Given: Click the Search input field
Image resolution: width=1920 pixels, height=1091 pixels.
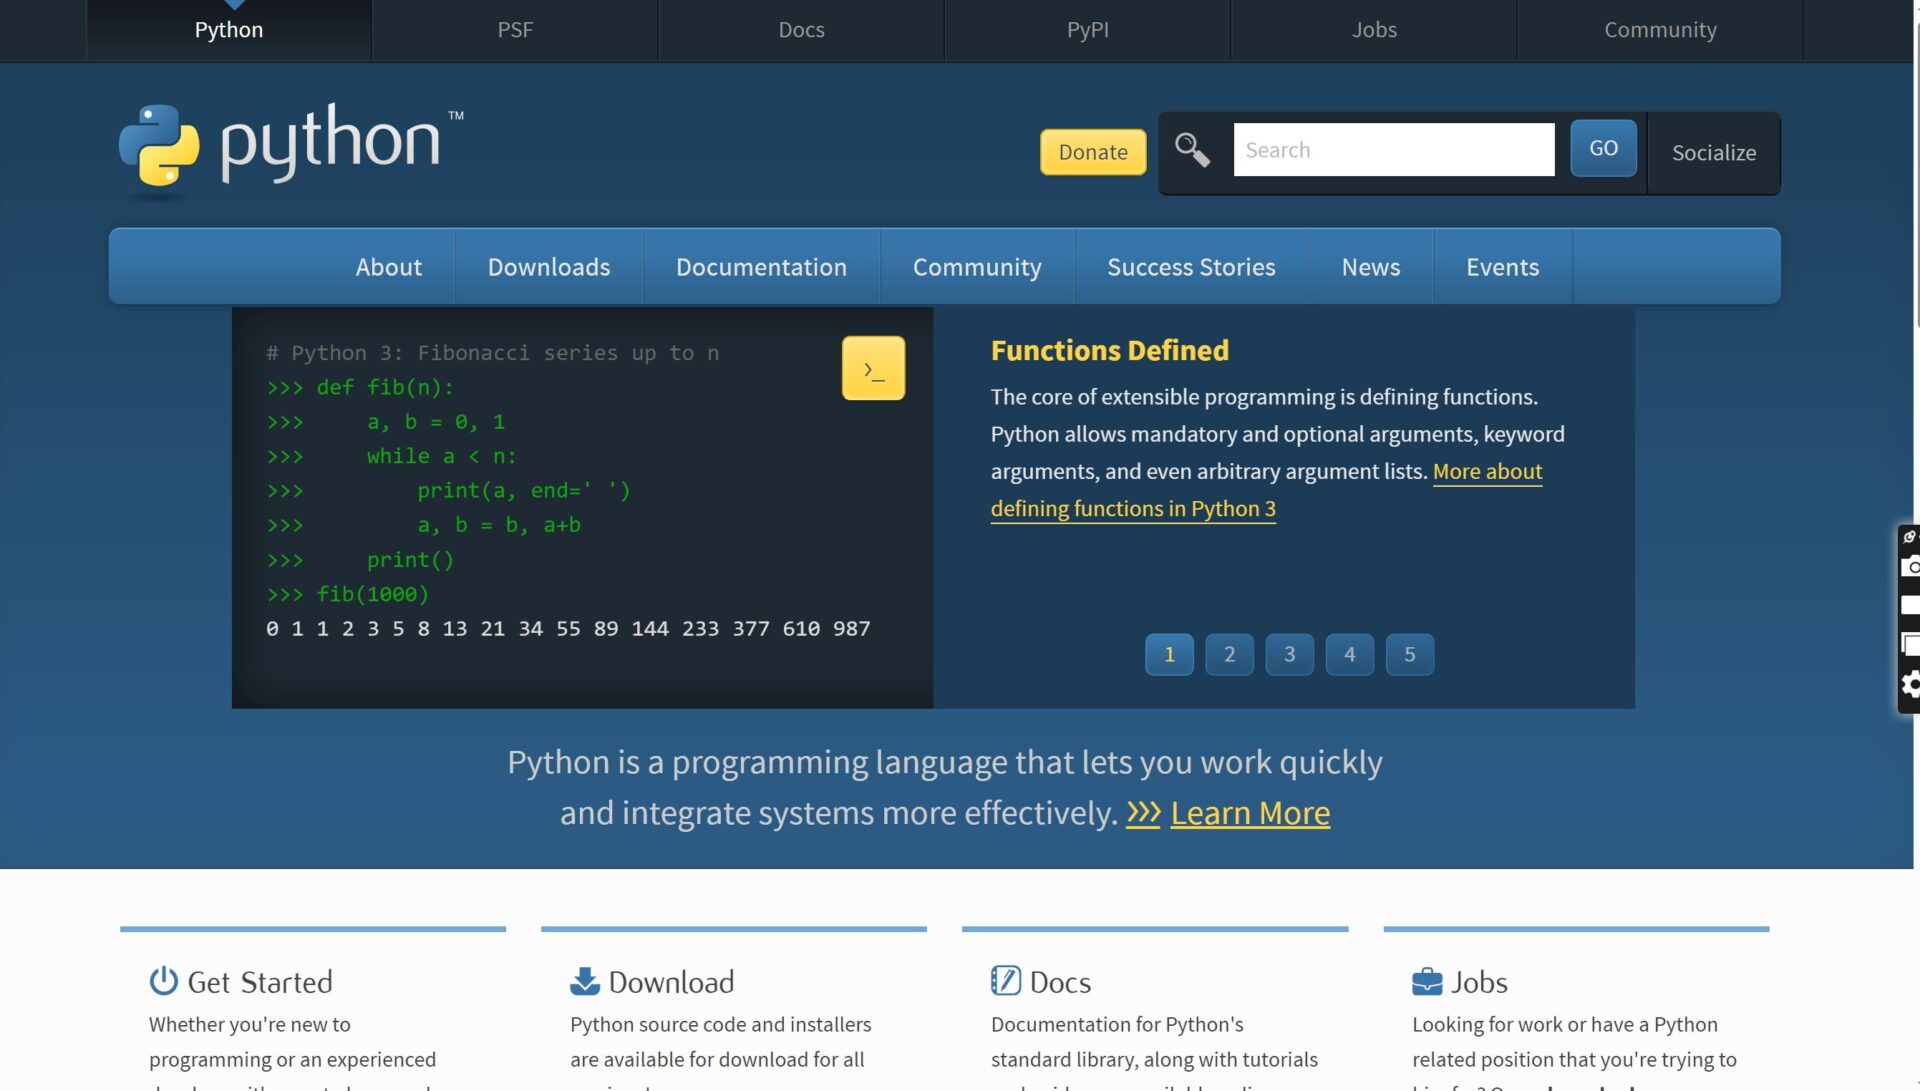Looking at the screenshot, I should 1394,149.
